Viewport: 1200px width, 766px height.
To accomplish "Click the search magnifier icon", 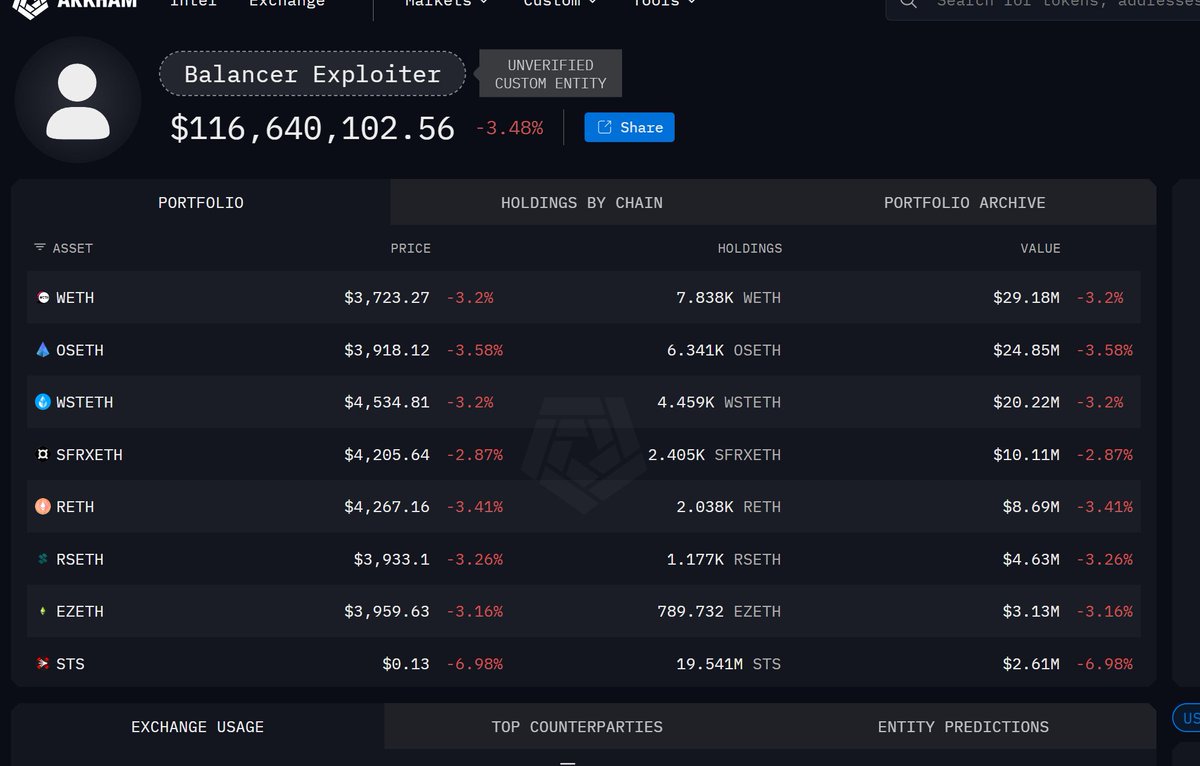I will point(908,3).
